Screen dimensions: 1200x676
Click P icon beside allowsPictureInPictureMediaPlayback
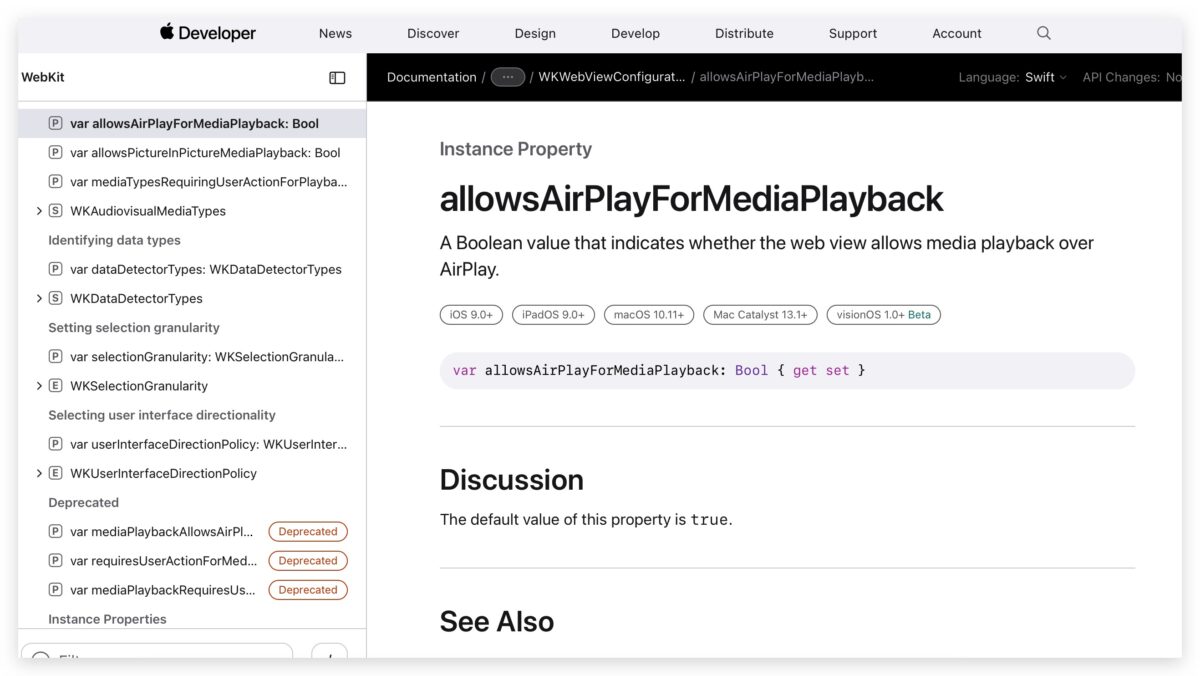coord(56,153)
